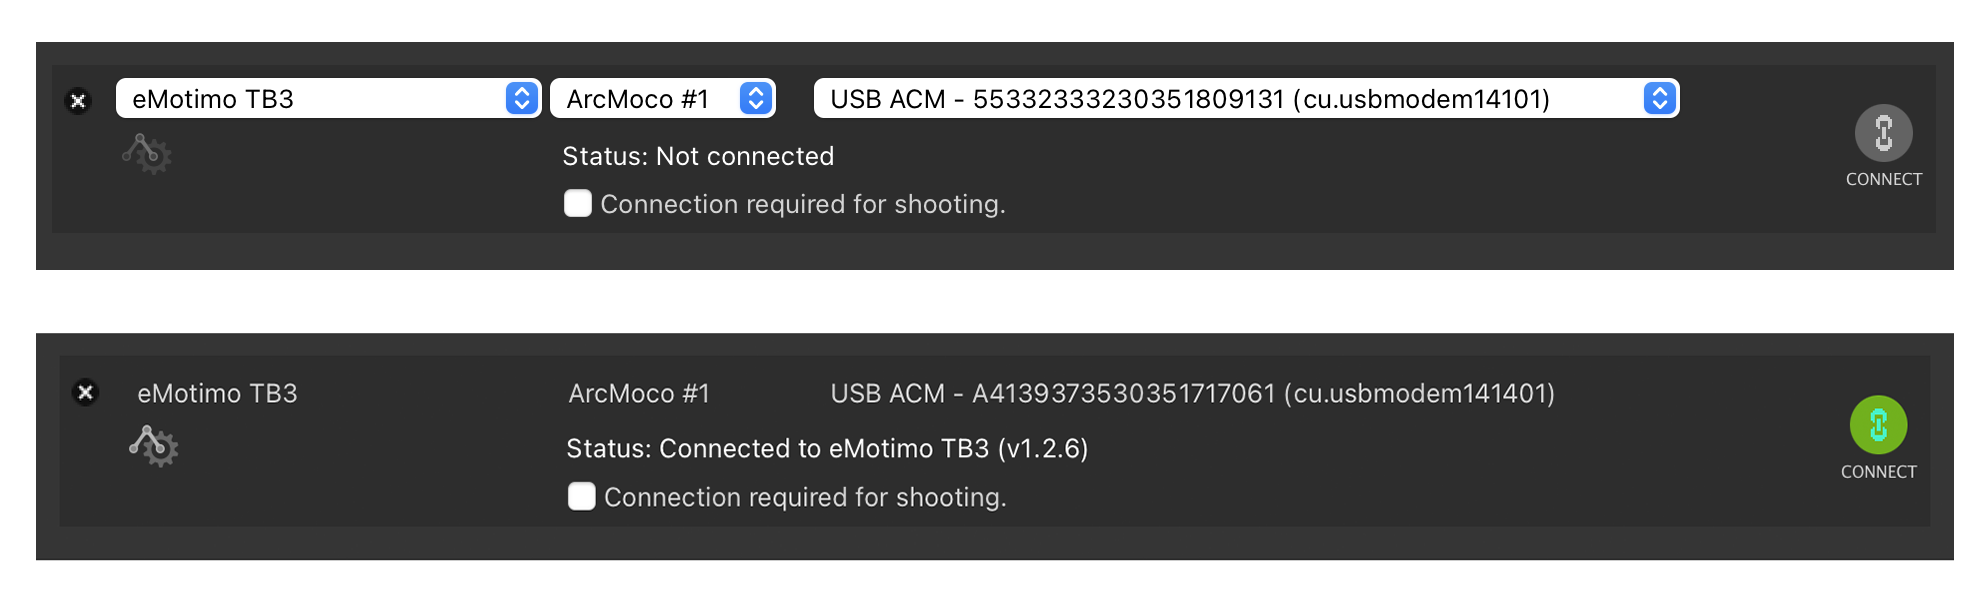This screenshot has width=1988, height=609.
Task: Open axis settings for the not-connected eMotimo TB3
Action: click(x=147, y=154)
